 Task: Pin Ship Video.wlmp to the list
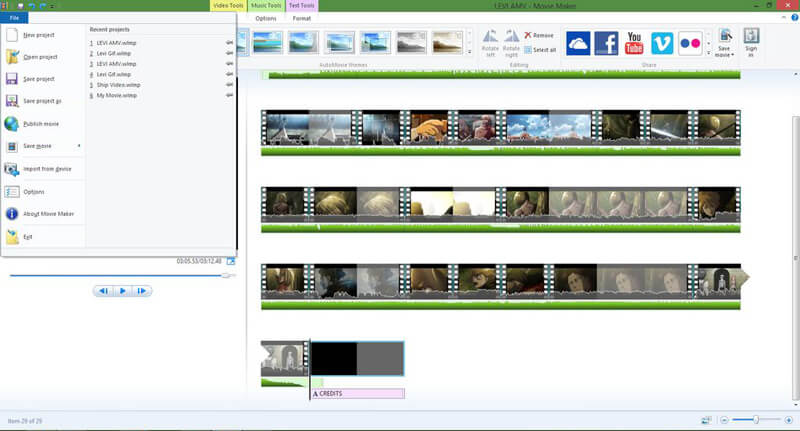[x=229, y=85]
